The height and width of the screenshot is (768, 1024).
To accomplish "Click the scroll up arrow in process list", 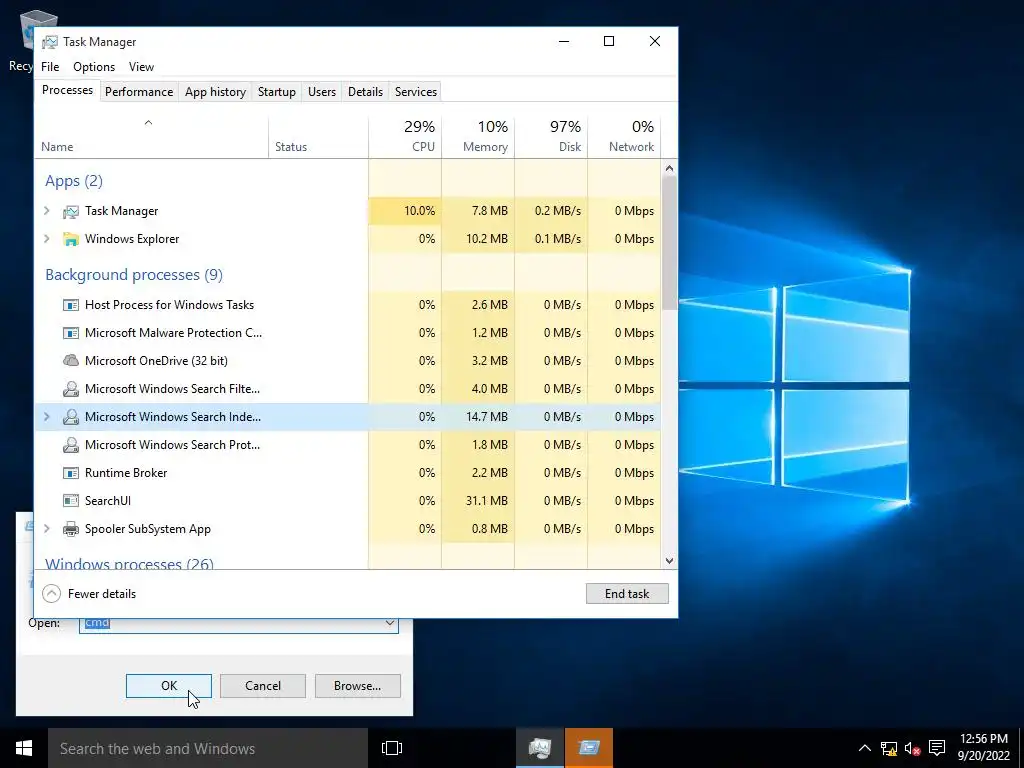I will point(669,168).
